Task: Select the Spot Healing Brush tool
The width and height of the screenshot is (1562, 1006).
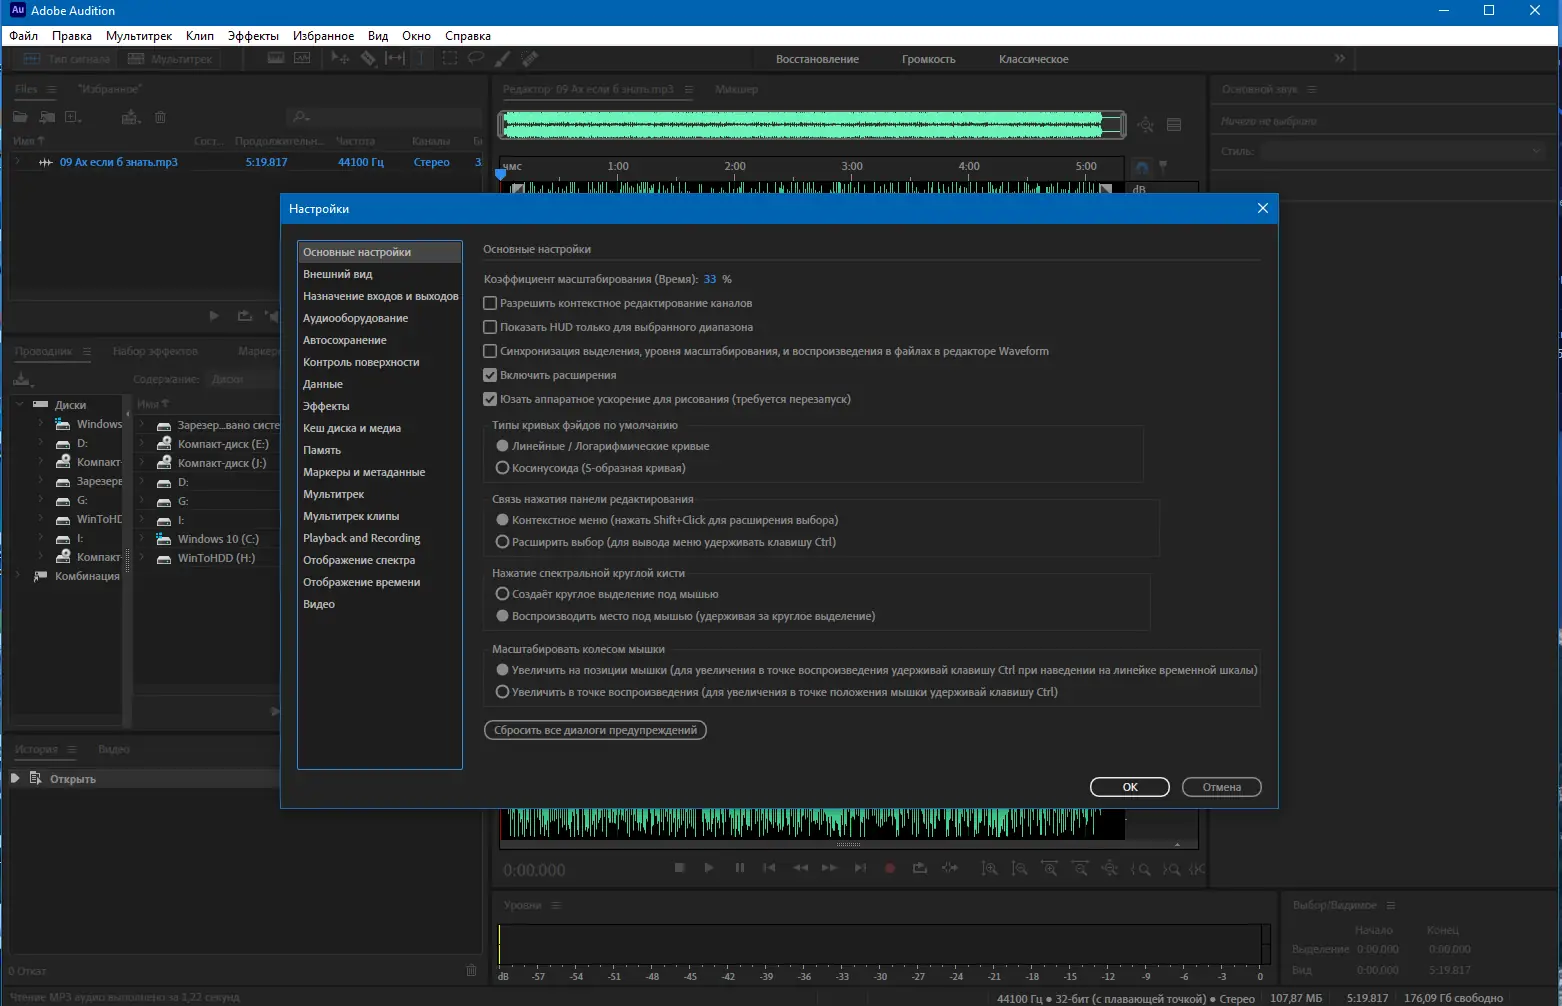Action: (530, 58)
